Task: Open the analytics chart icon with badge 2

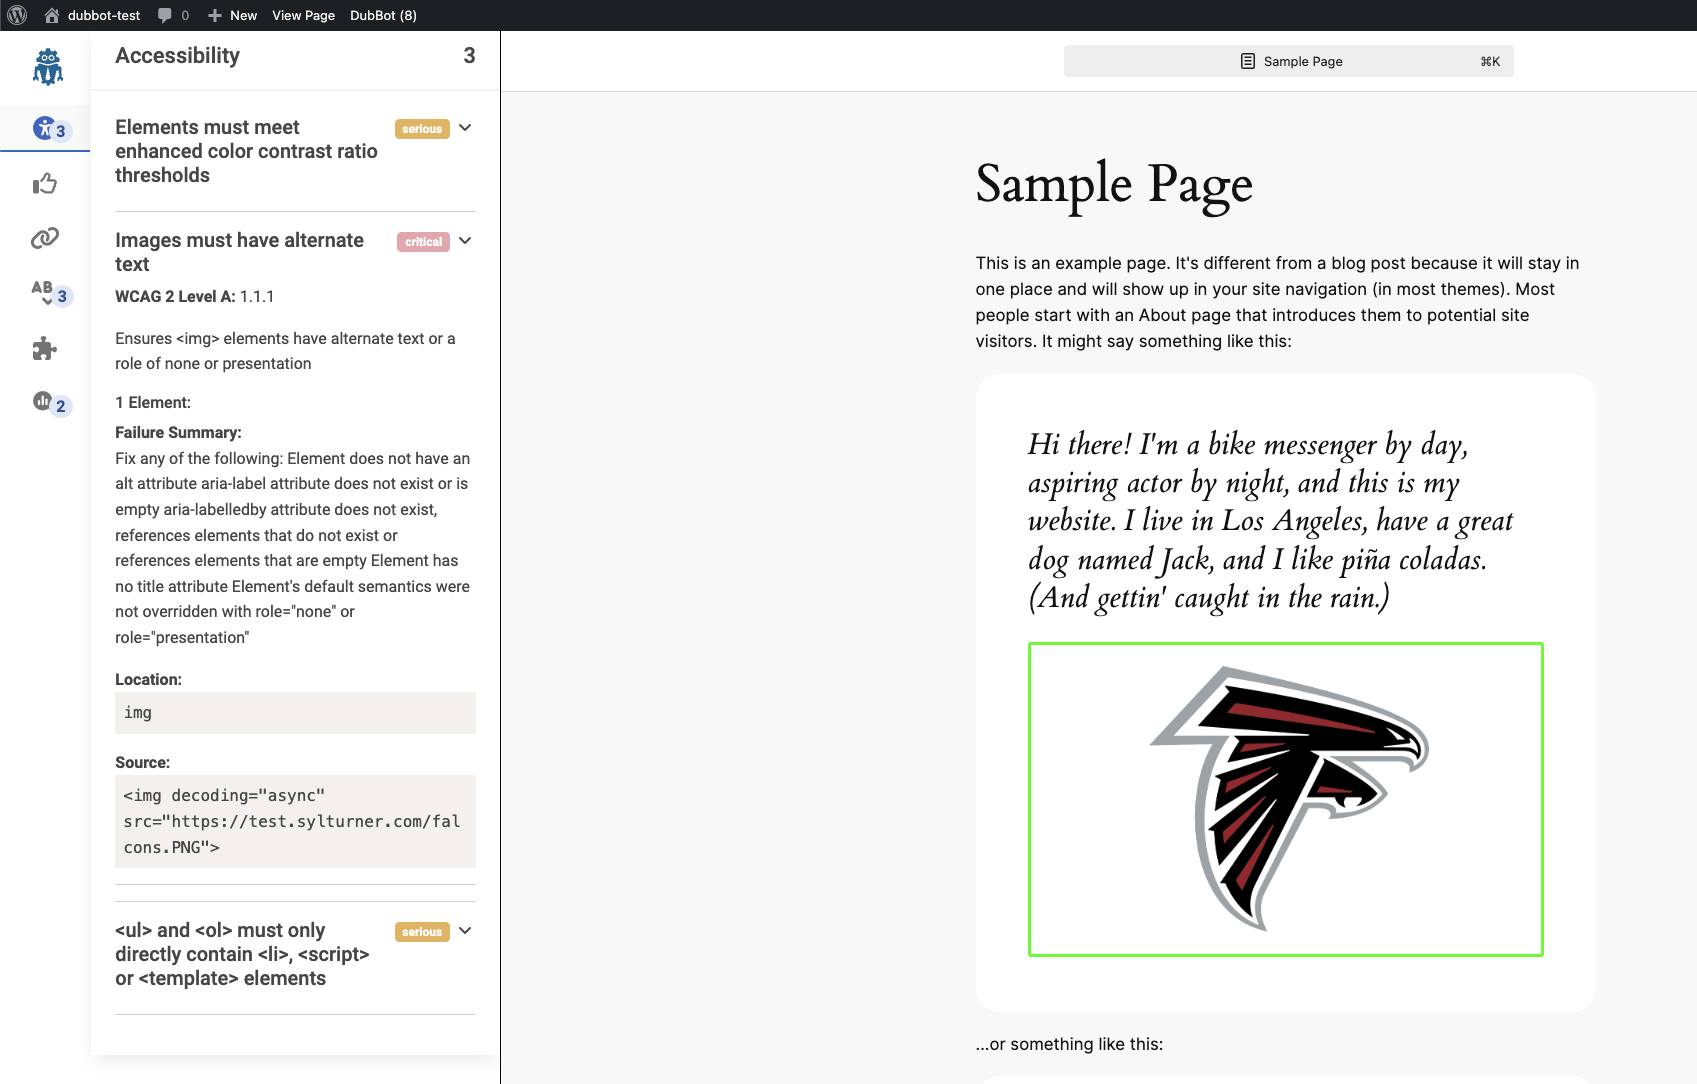Action: [x=44, y=402]
